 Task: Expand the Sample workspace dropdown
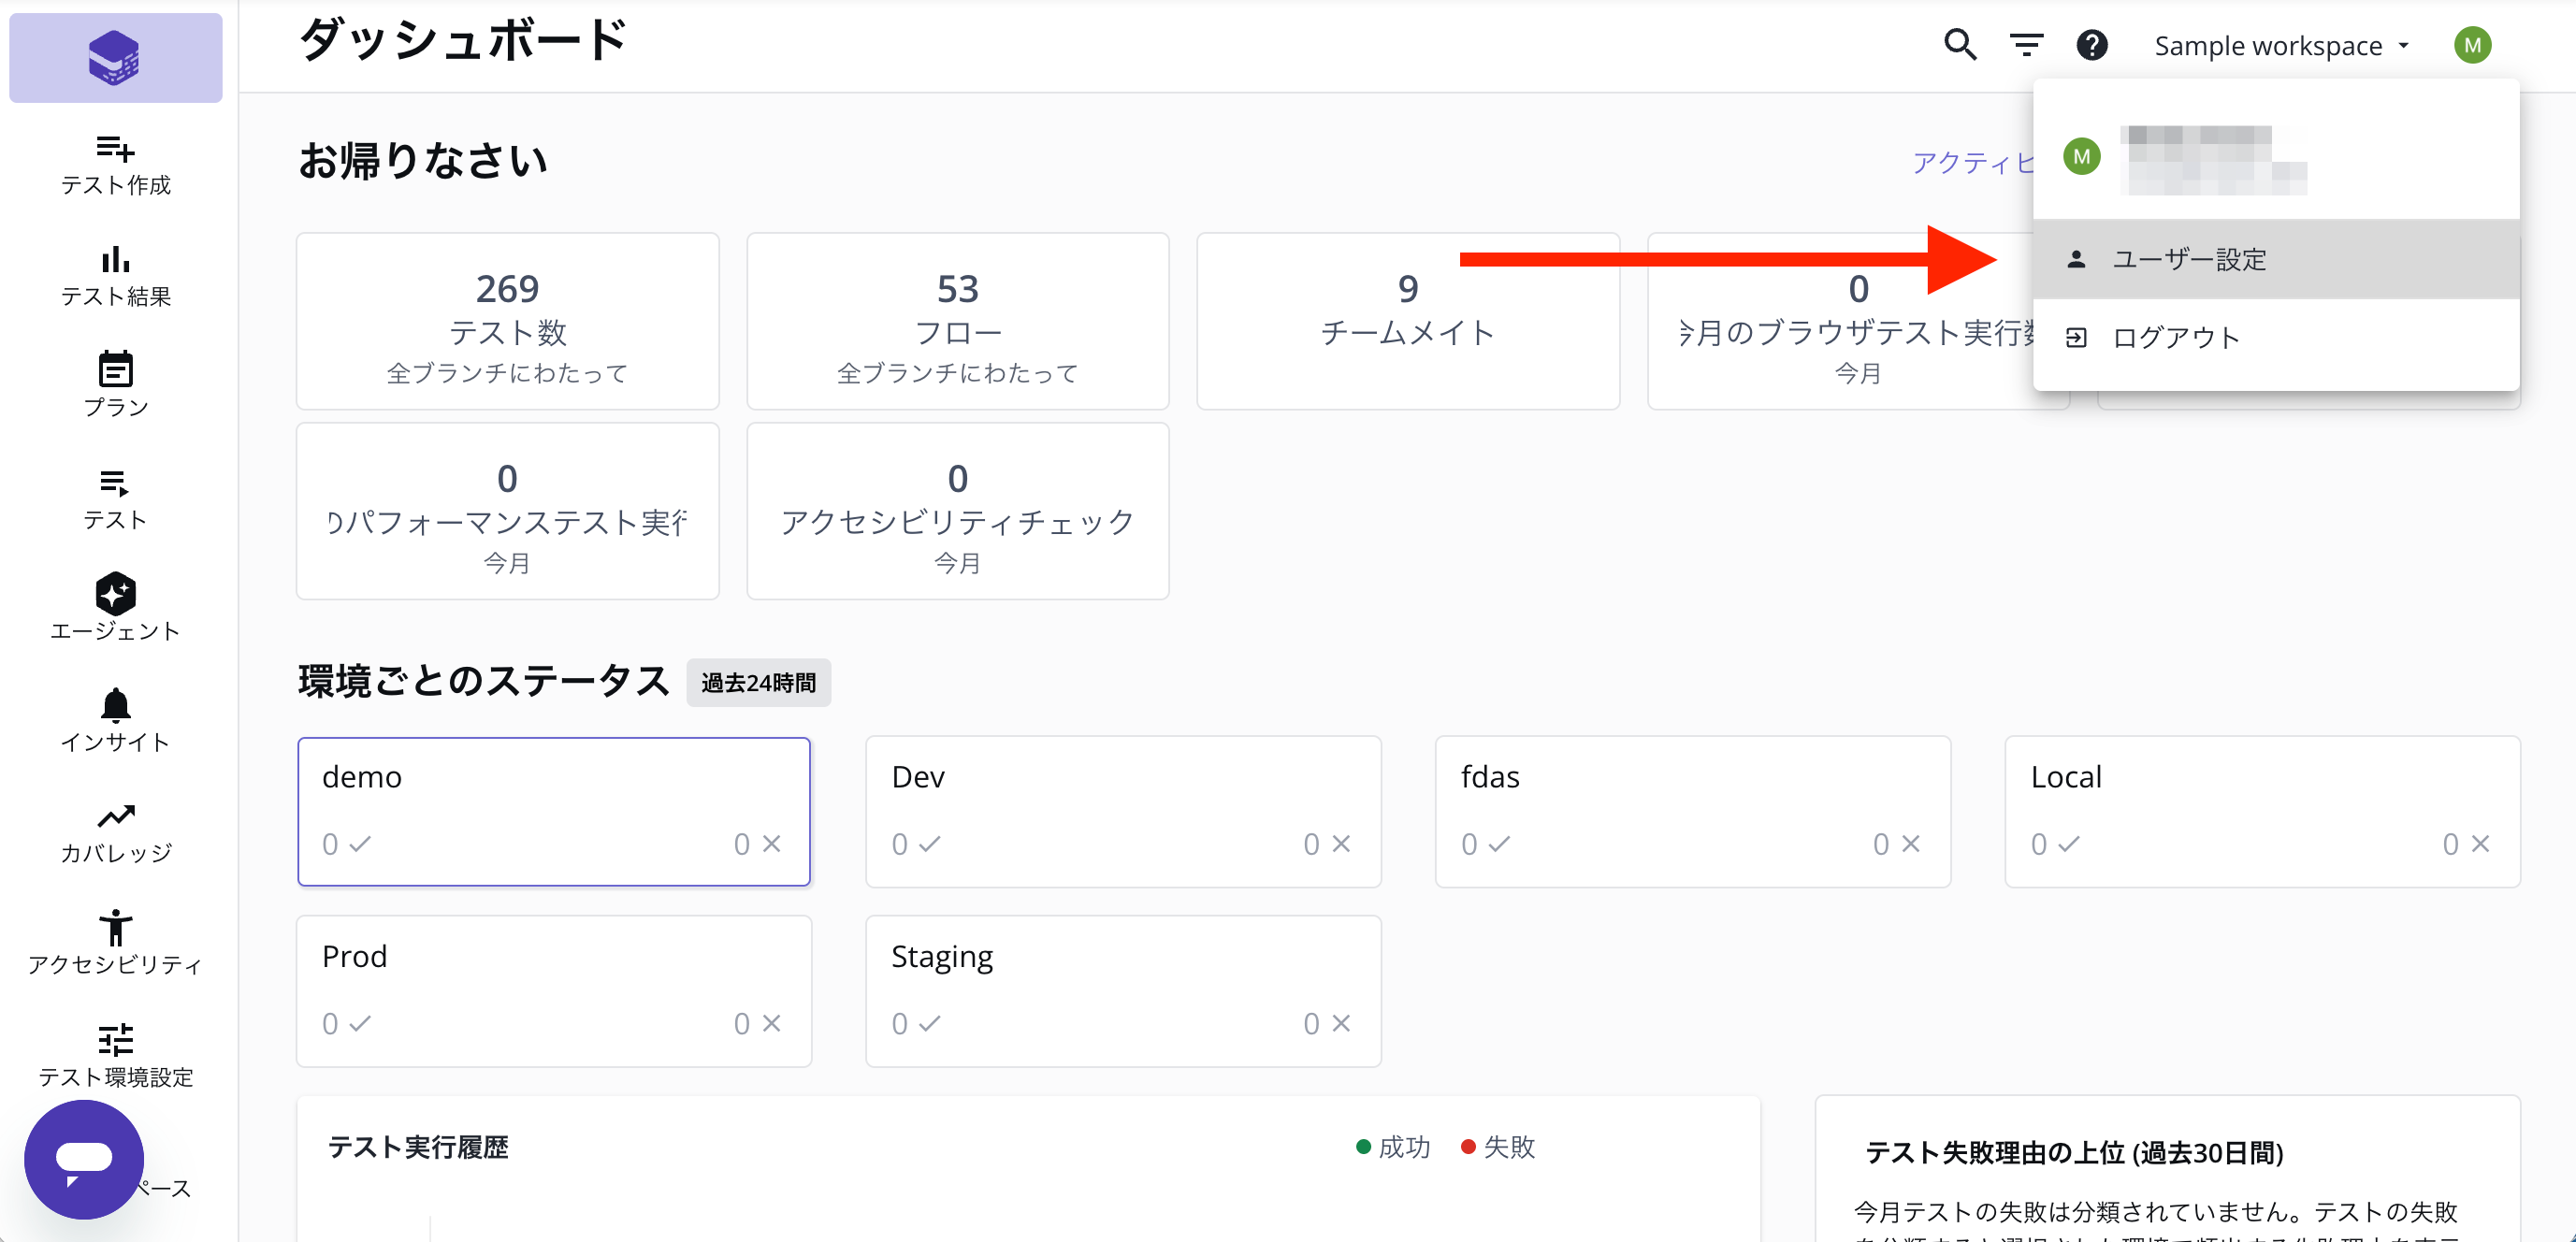coord(2281,46)
